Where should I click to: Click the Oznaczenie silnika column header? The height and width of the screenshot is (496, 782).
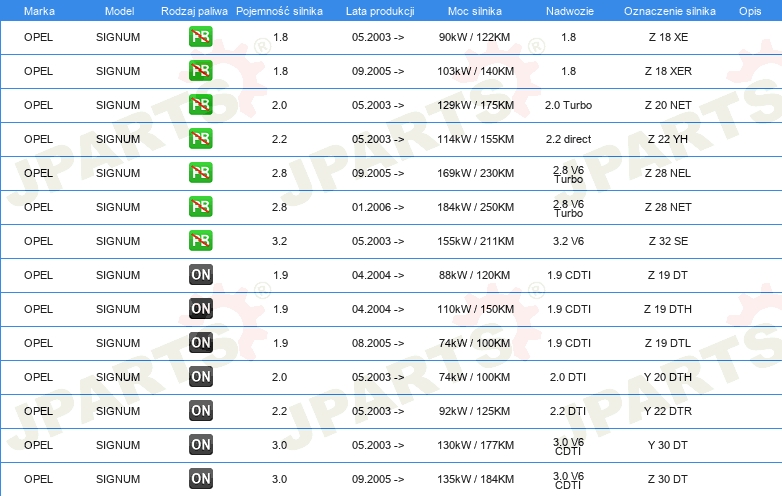pyautogui.click(x=670, y=11)
